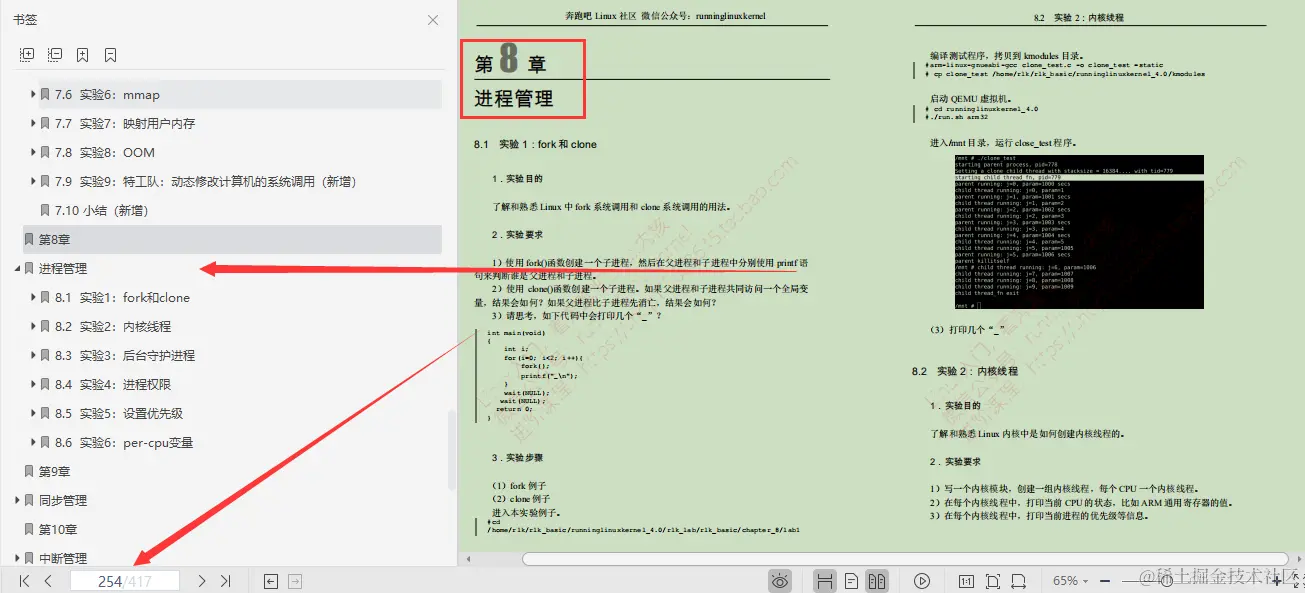Image resolution: width=1305 pixels, height=593 pixels.
Task: Toggle the eye reading-mode icon
Action: 781,580
